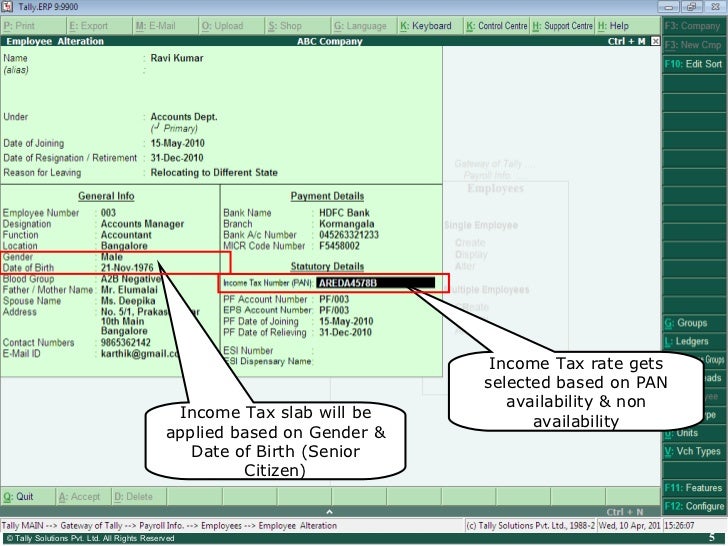The image size is (728, 546).
Task: Click the Name field Ravi Kumar
Action: pos(177,58)
